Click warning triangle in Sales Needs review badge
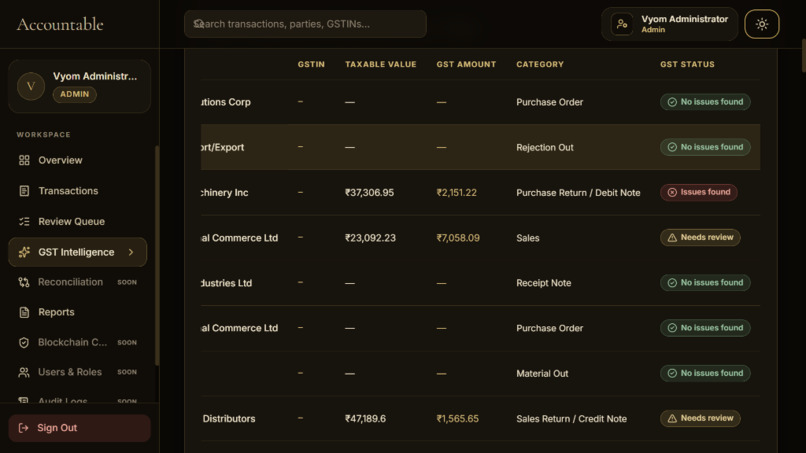Viewport: 806px width, 453px height. click(672, 238)
